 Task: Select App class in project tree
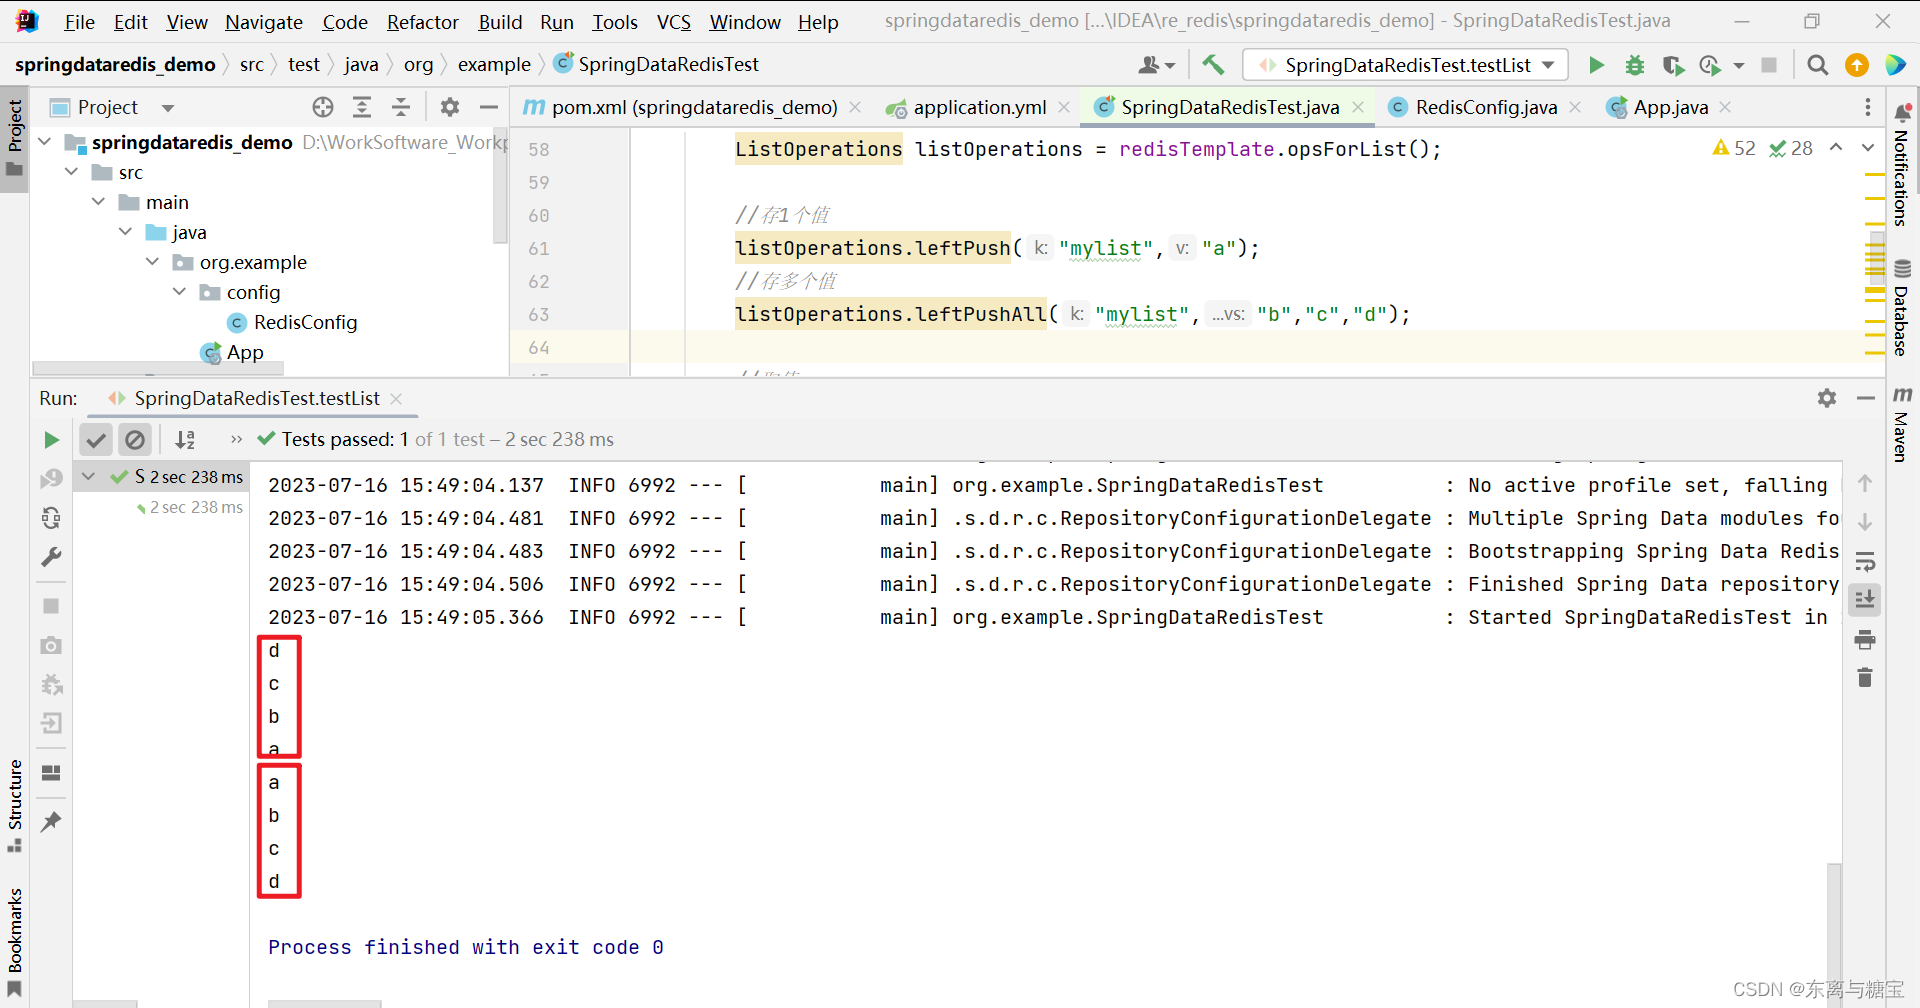click(x=232, y=352)
